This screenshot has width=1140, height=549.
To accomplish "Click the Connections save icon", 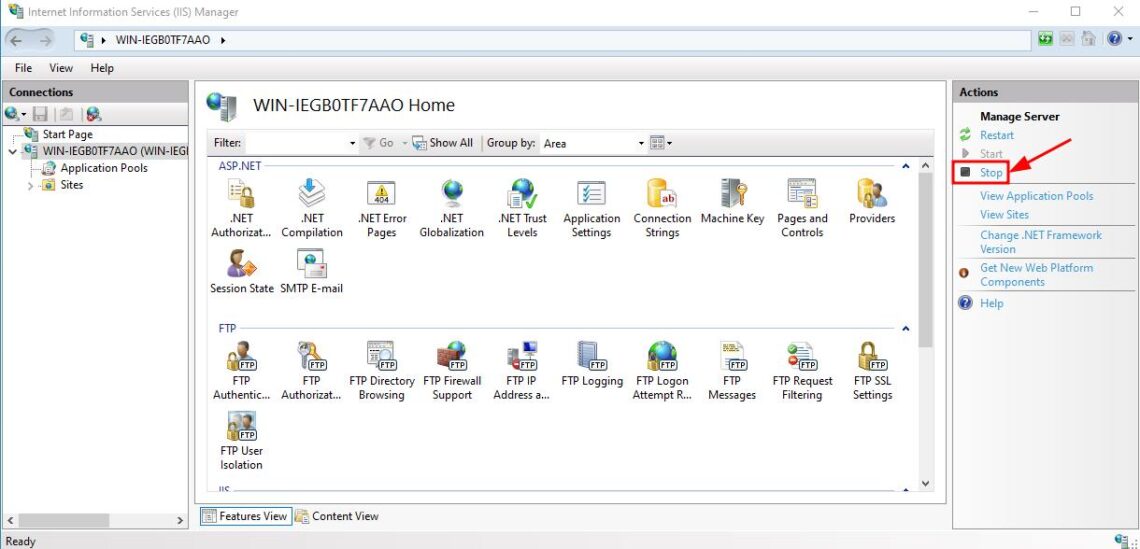I will tap(41, 114).
